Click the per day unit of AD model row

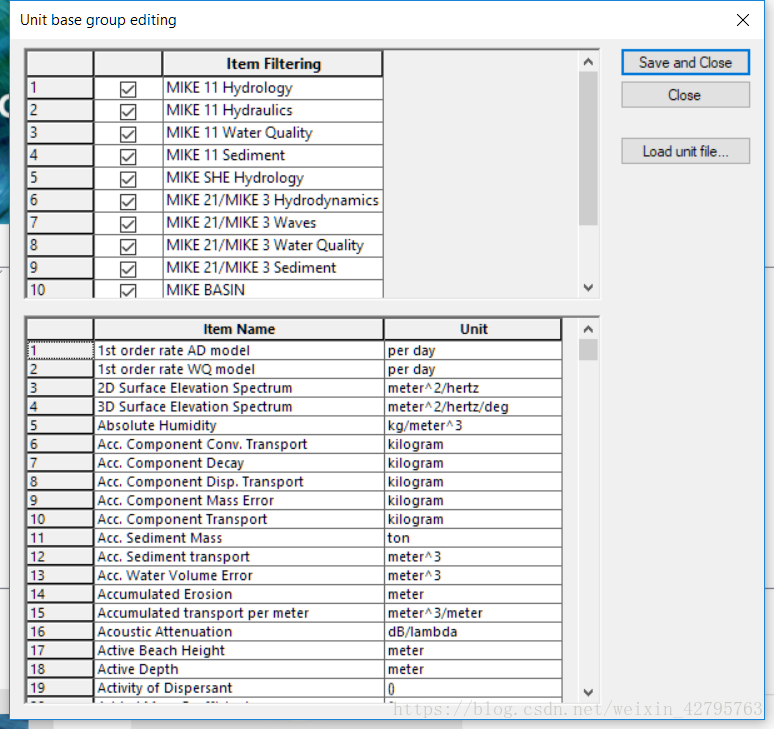click(x=473, y=350)
